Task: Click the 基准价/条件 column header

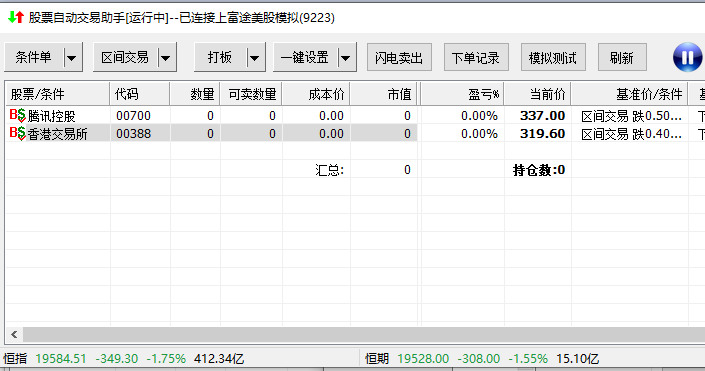Action: point(629,94)
